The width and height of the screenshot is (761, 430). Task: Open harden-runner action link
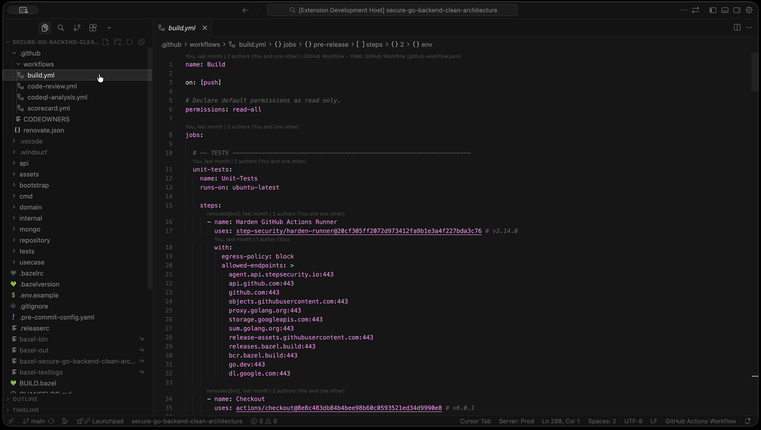point(359,231)
